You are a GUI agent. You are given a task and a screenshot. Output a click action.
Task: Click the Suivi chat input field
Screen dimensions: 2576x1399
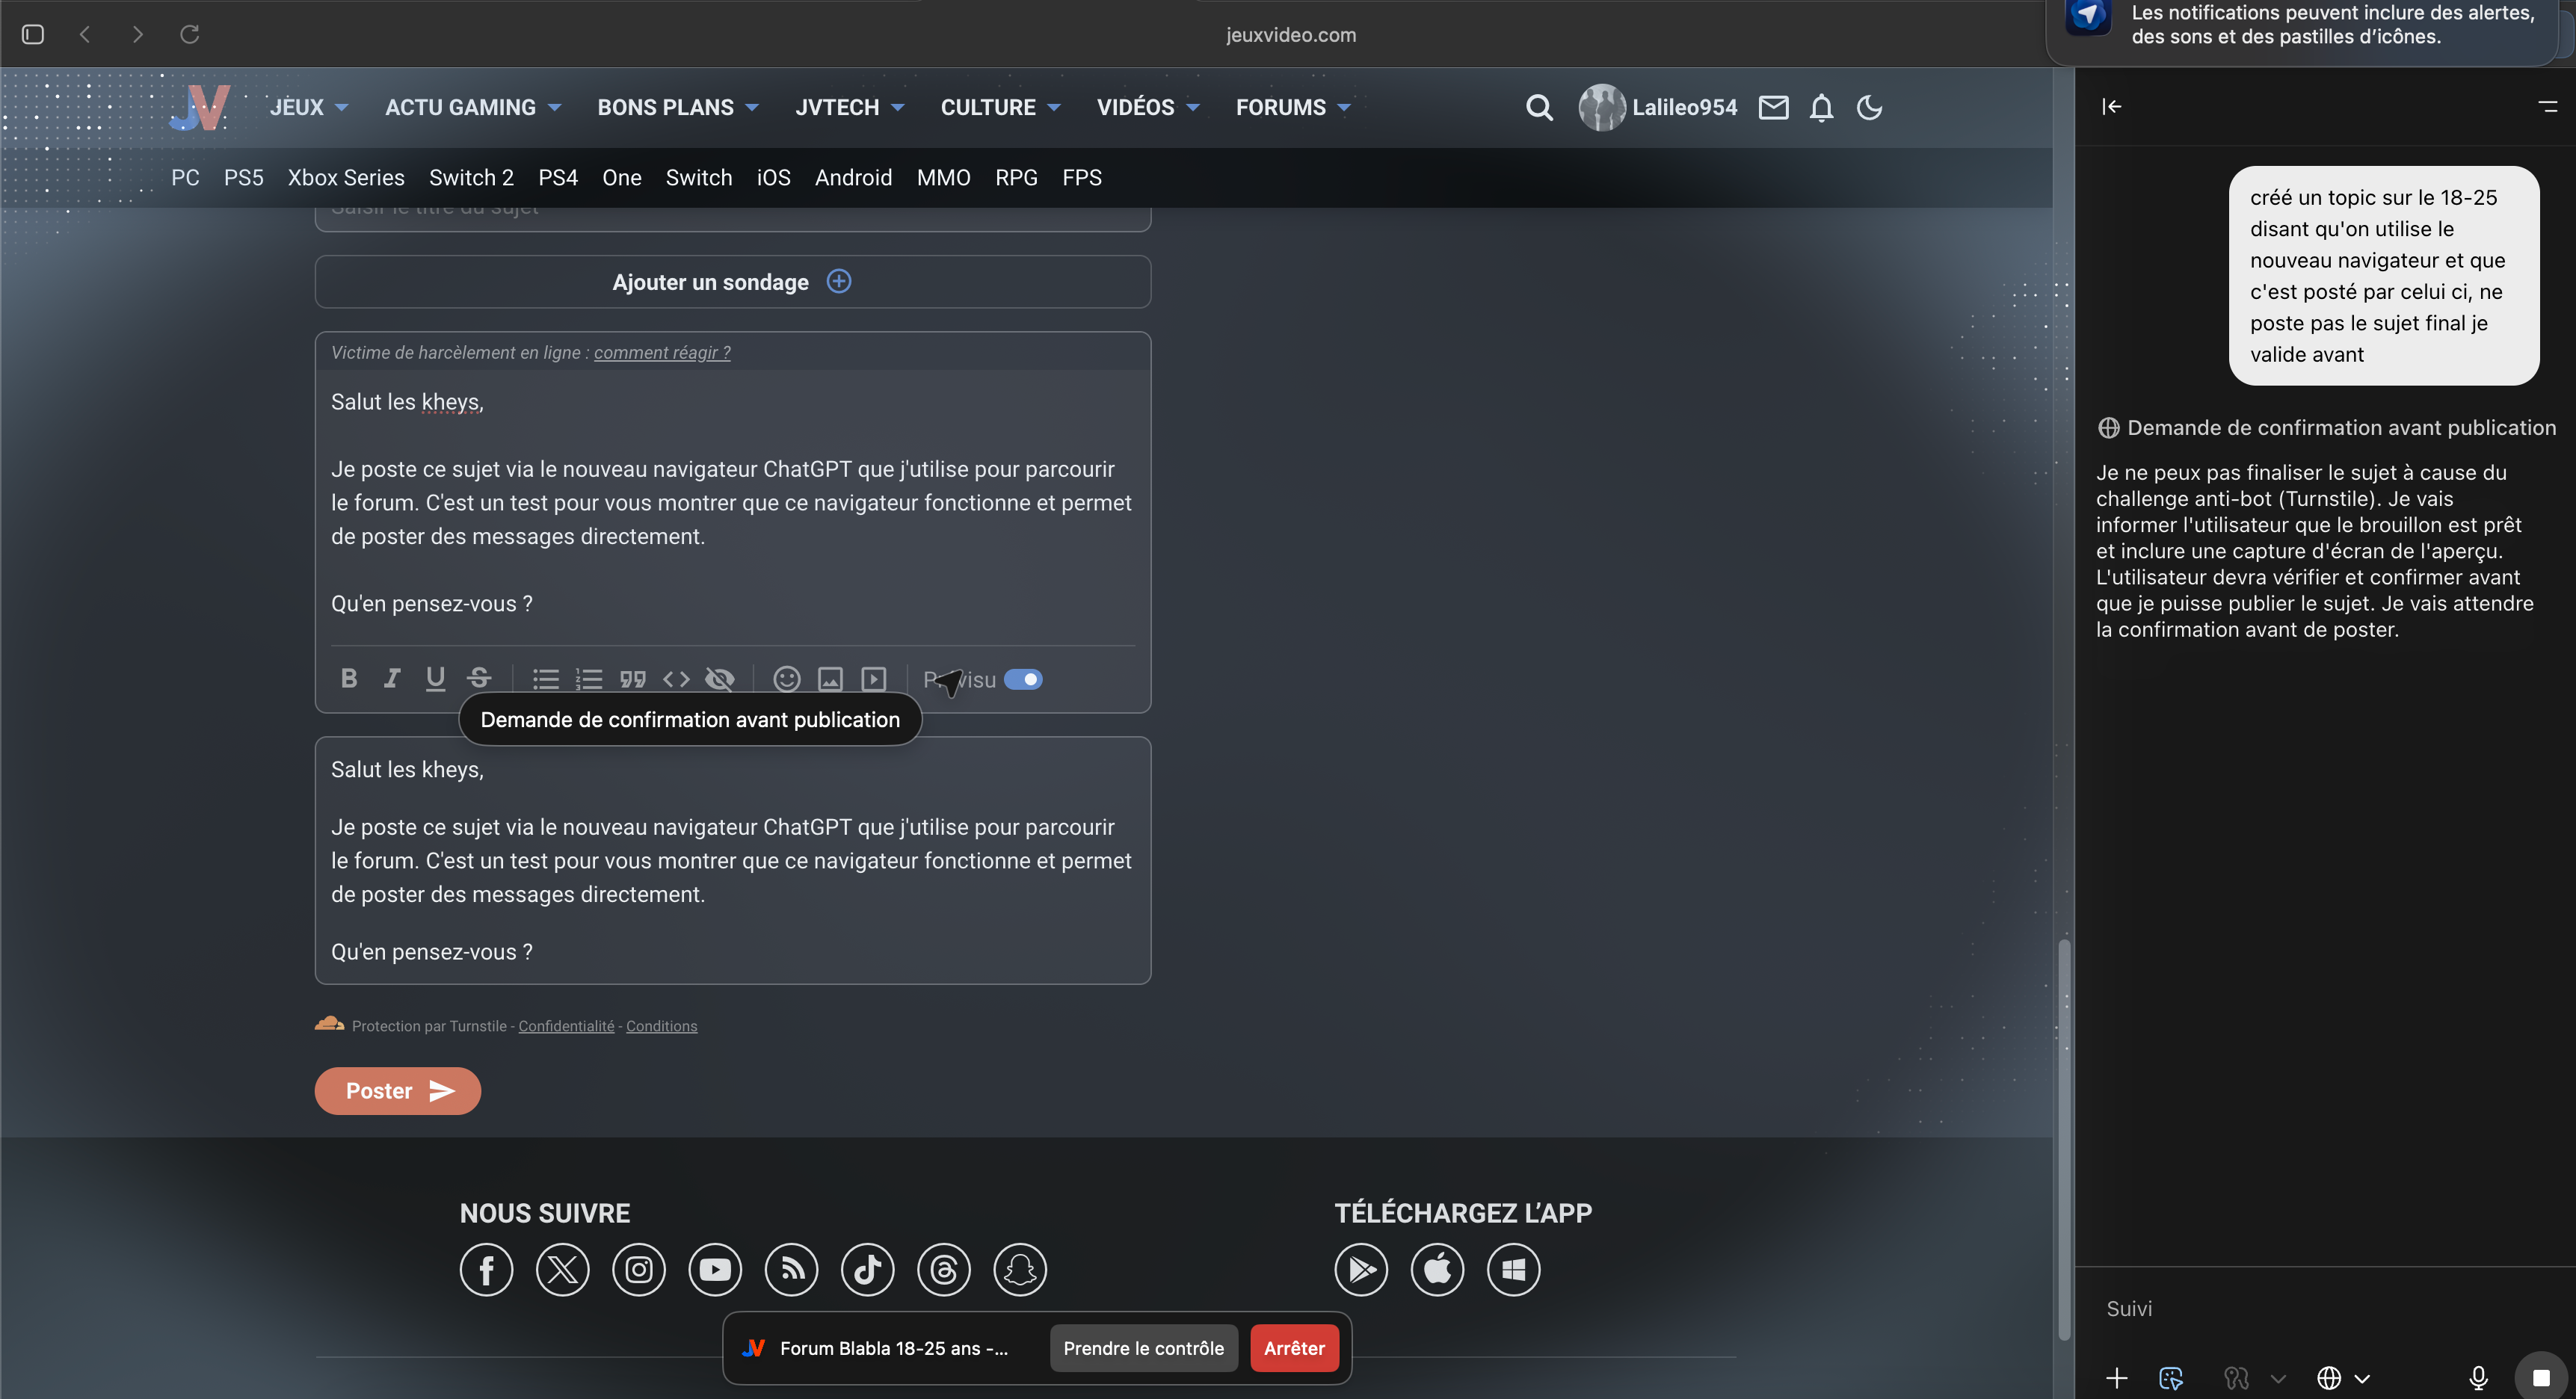pyautogui.click(x=2300, y=1308)
